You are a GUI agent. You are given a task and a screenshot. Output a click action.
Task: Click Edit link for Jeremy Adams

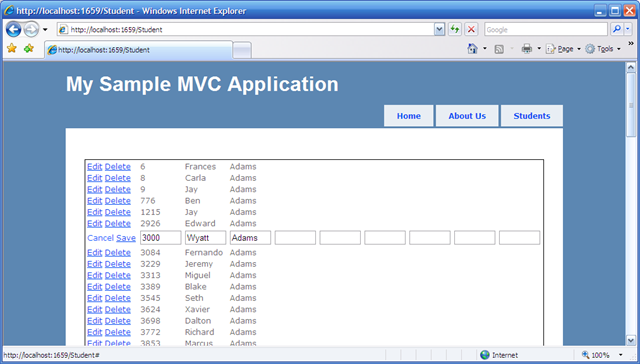pyautogui.click(x=94, y=264)
